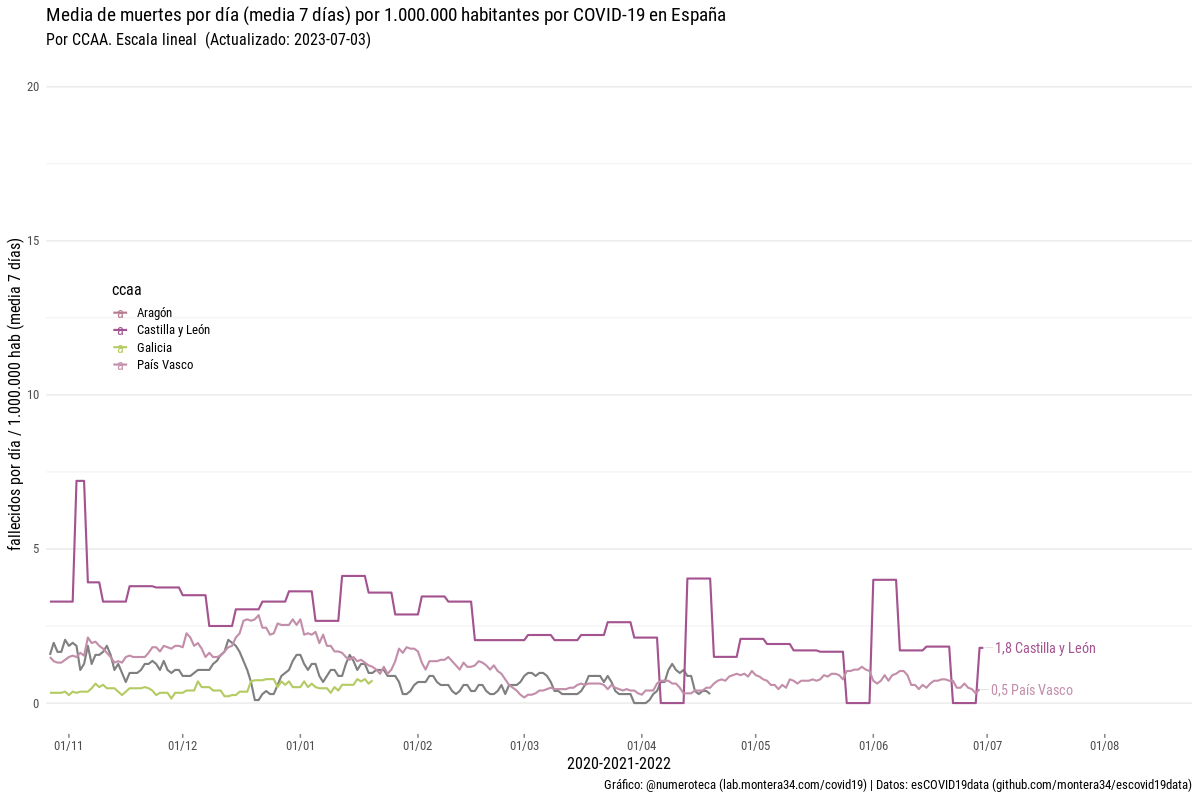The image size is (1200, 800).
Task: Select the Galicia legend label
Action: pyautogui.click(x=154, y=348)
